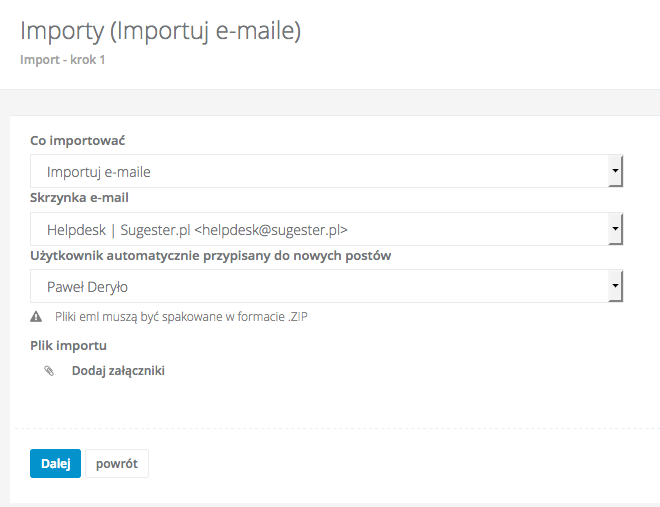The image size is (660, 507).
Task: Click the 'Skrzynka e-mail' field label
Action: [80, 197]
